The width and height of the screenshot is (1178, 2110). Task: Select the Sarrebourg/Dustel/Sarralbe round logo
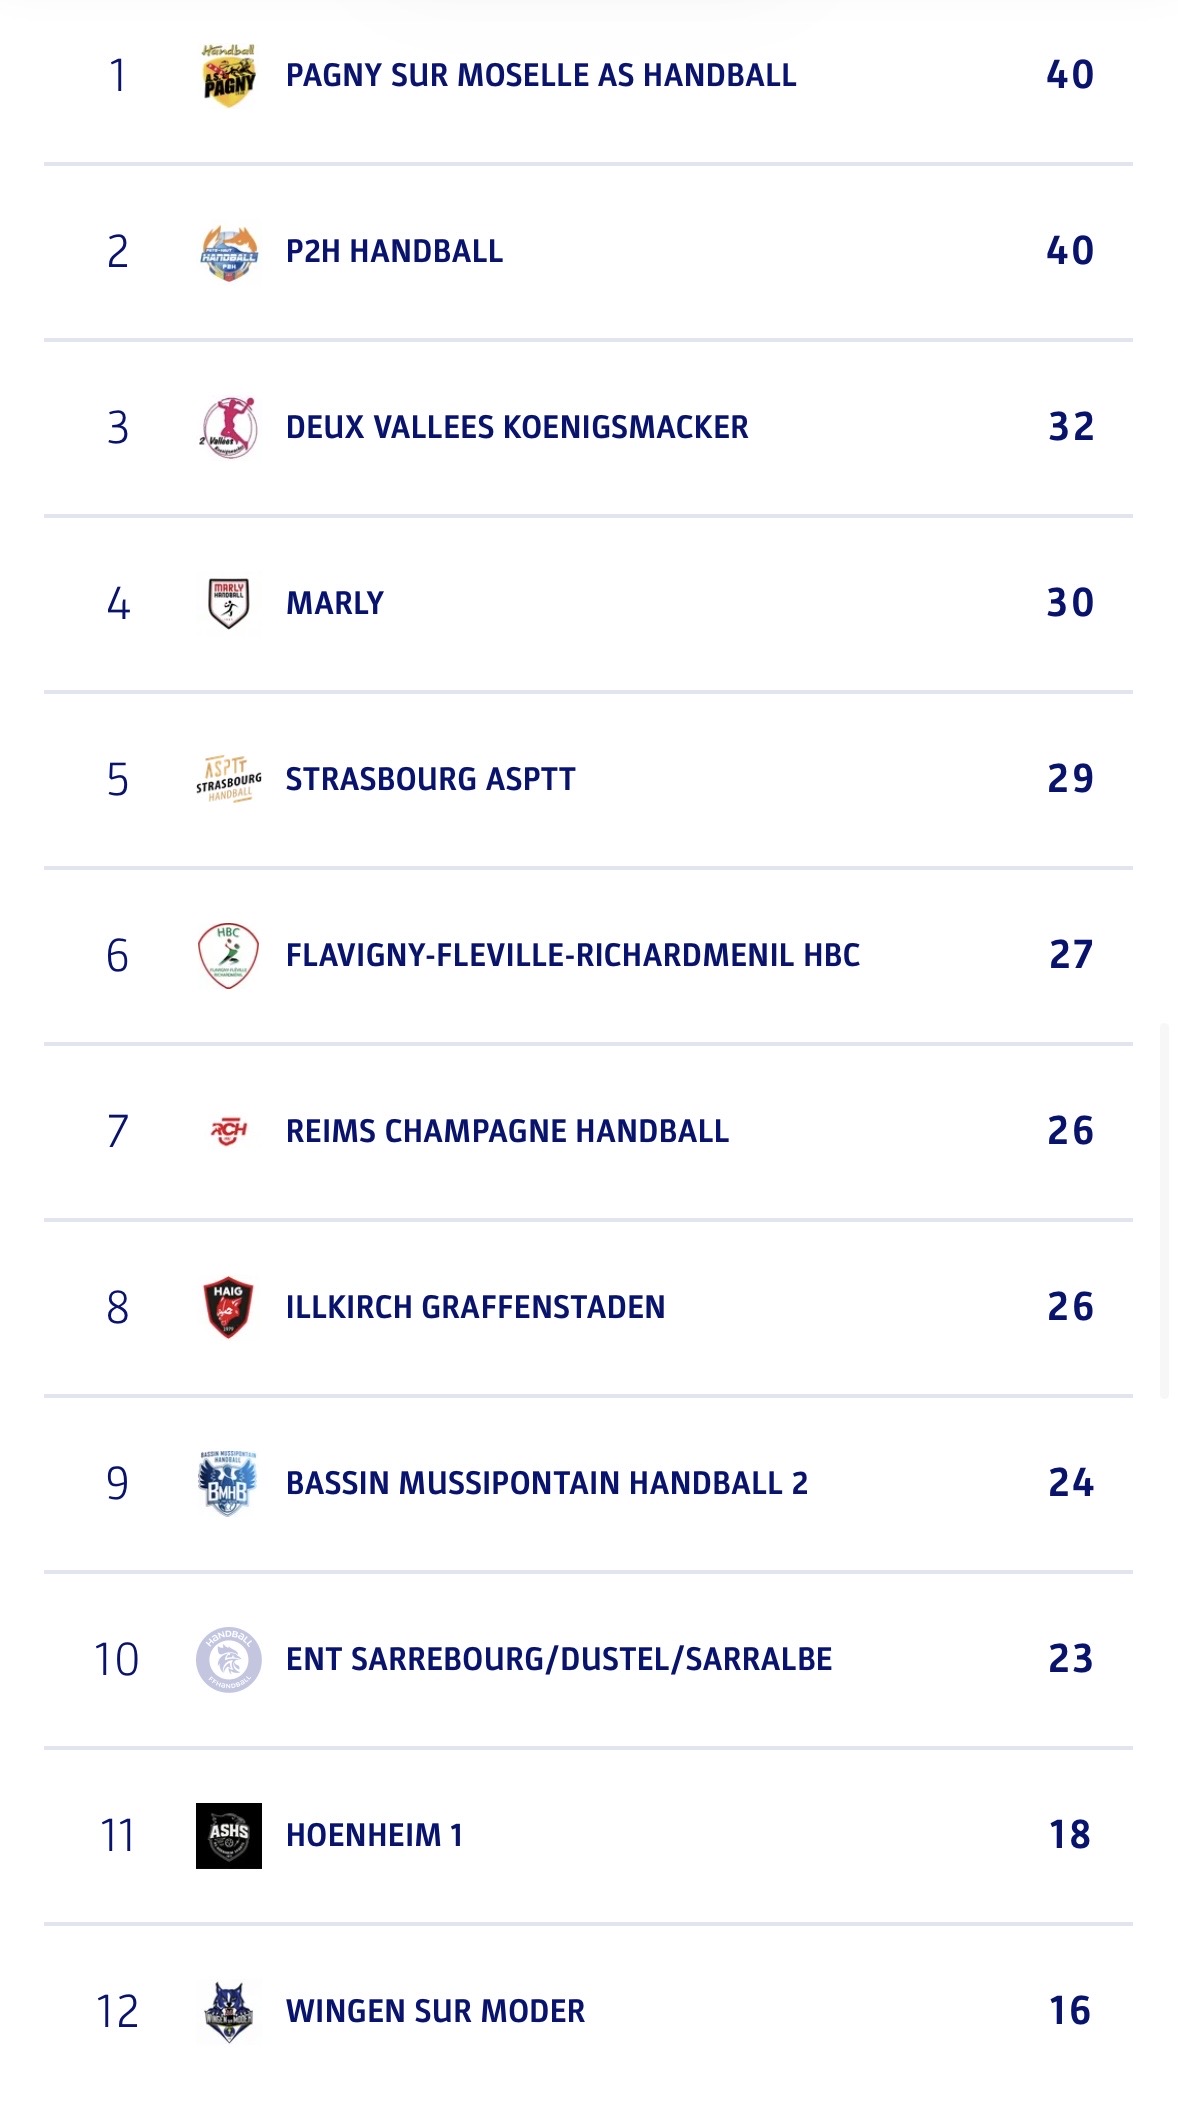[229, 1660]
